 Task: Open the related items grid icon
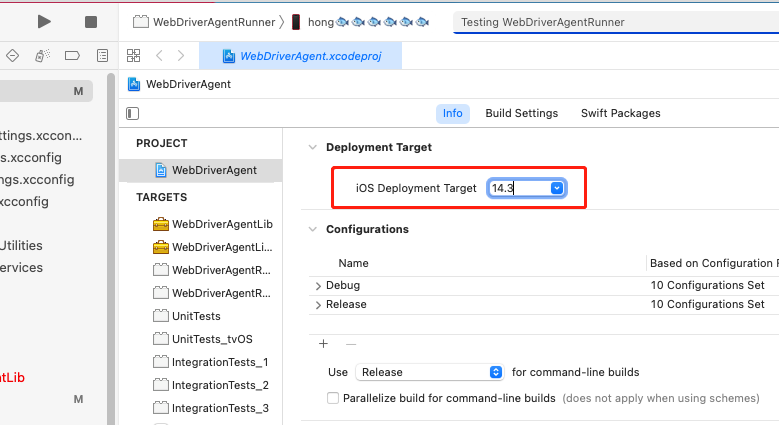pyautogui.click(x=133, y=56)
